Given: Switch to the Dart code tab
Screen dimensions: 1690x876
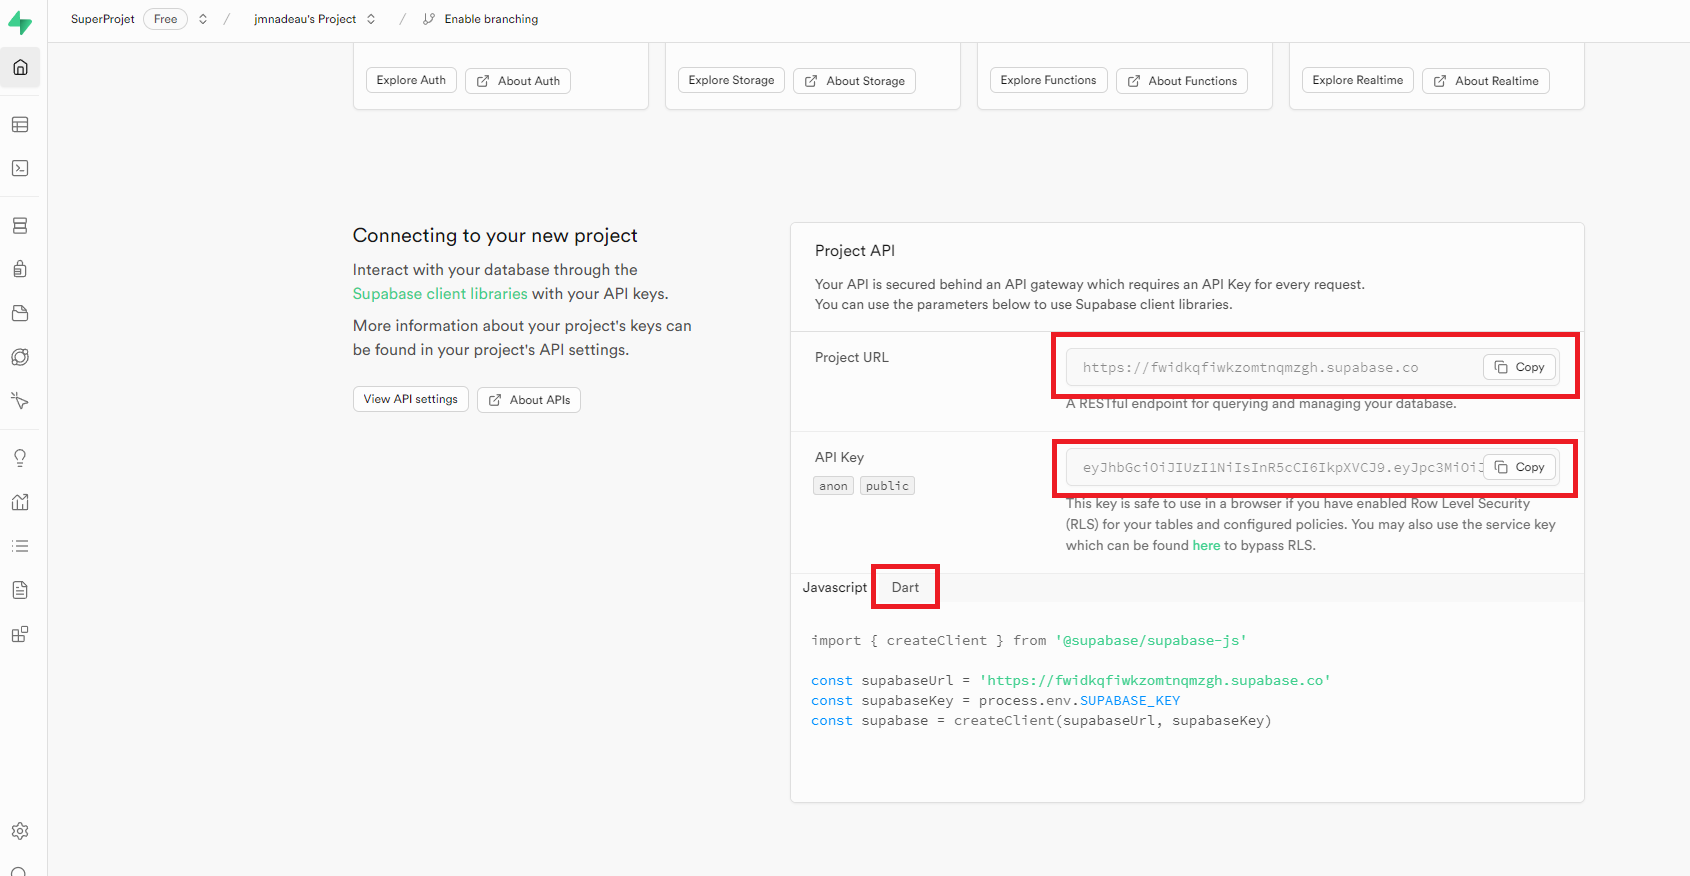Looking at the screenshot, I should [905, 587].
